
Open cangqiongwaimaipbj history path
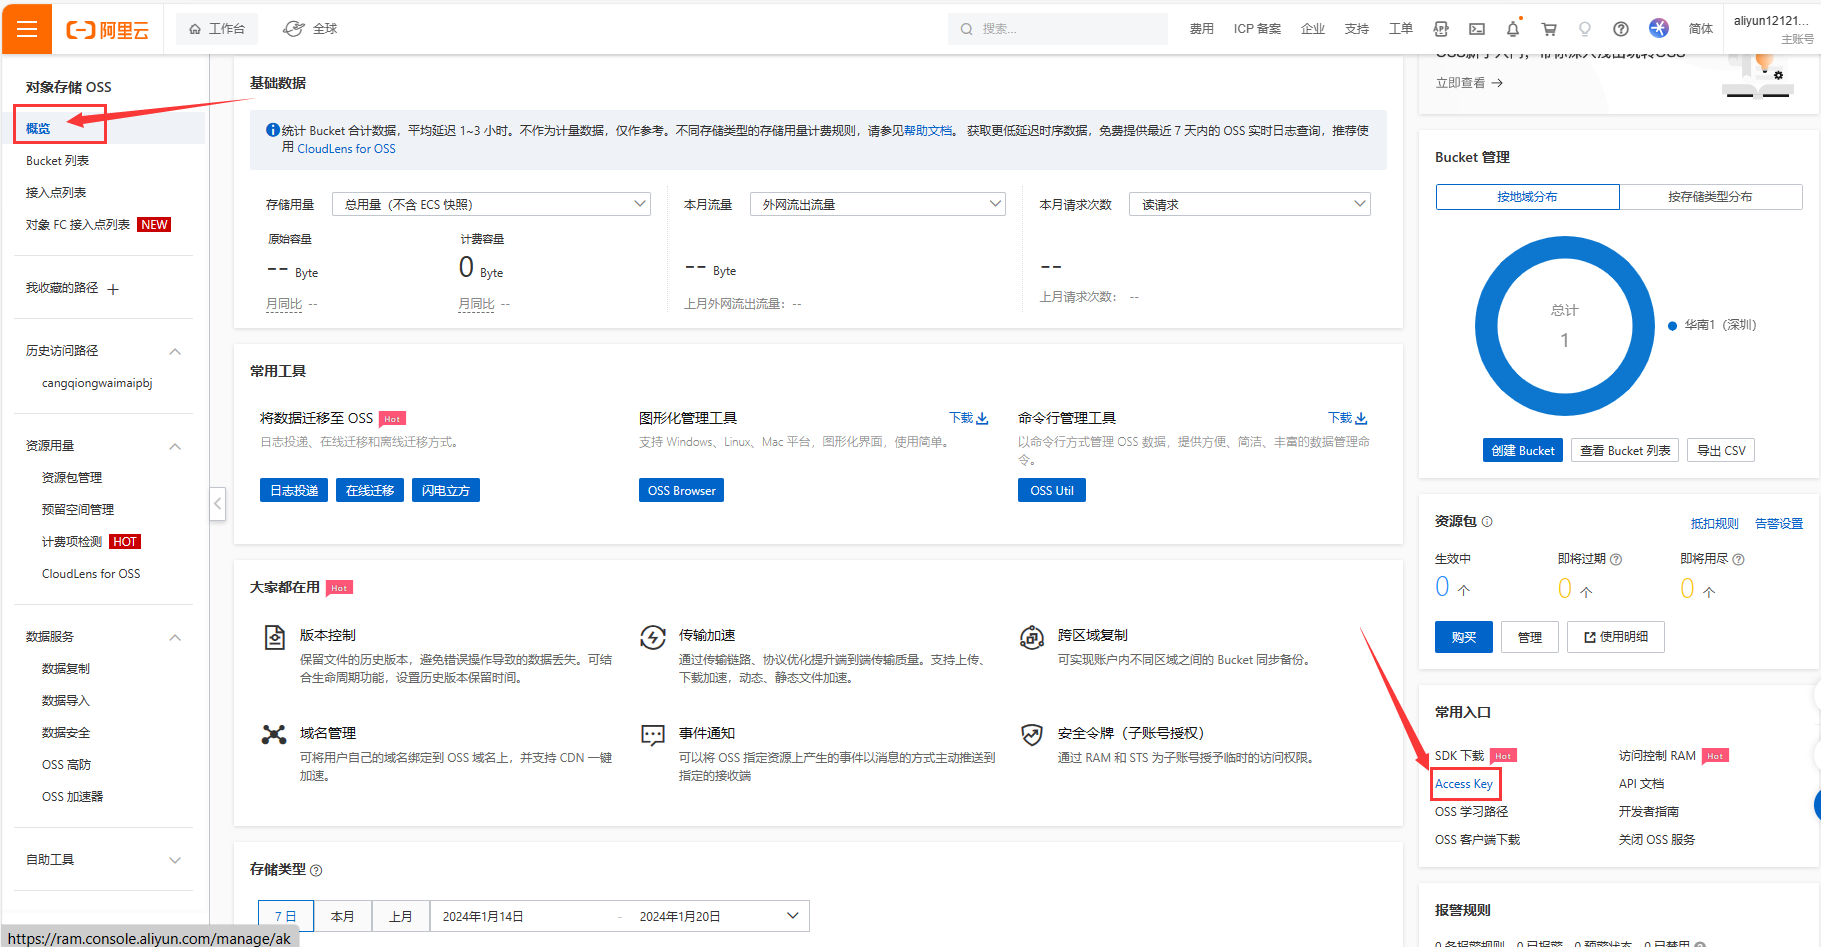[97, 383]
